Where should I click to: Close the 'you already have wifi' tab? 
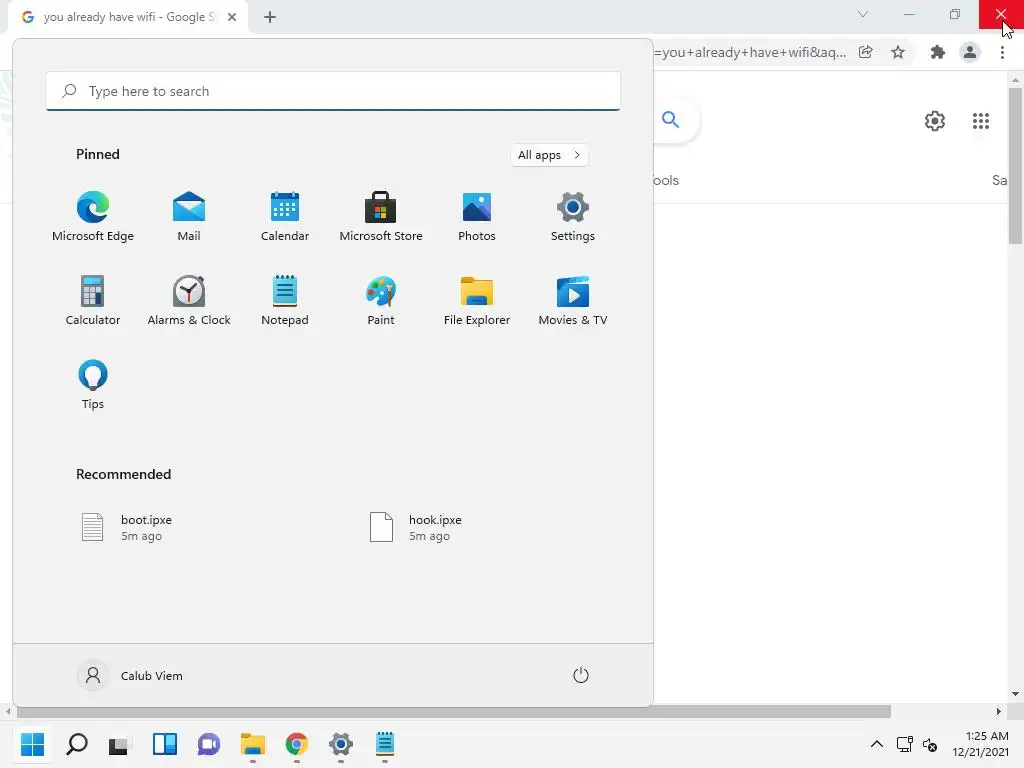(232, 17)
